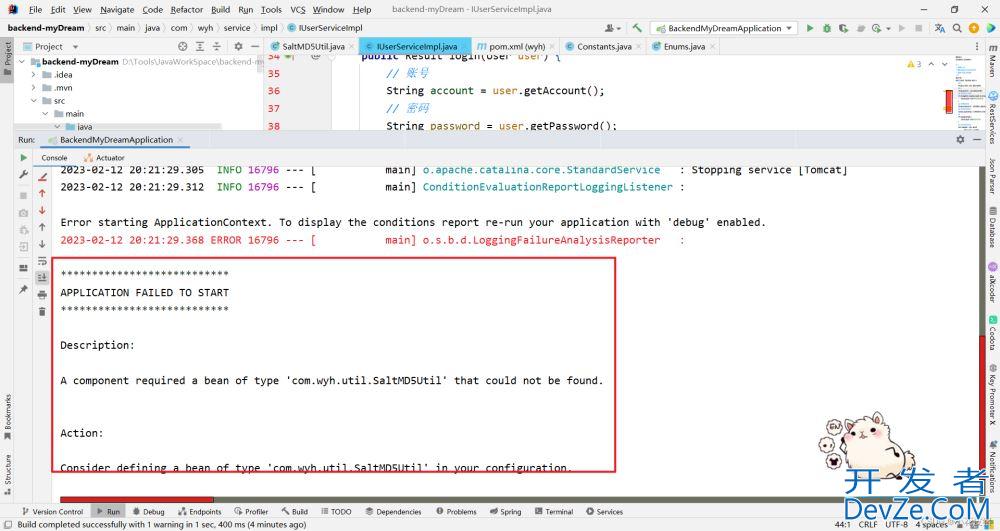Viewport: 1000px width, 531px height.
Task: Open Endpoints tool window
Action: 200,511
